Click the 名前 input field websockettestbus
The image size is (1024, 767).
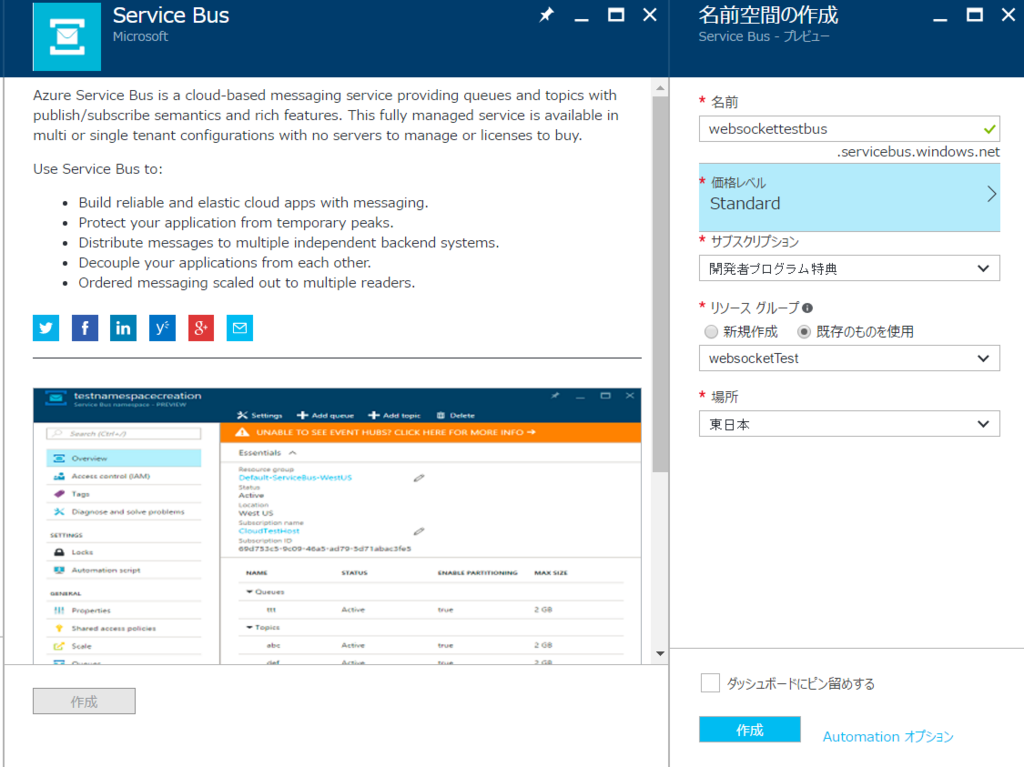click(x=849, y=129)
